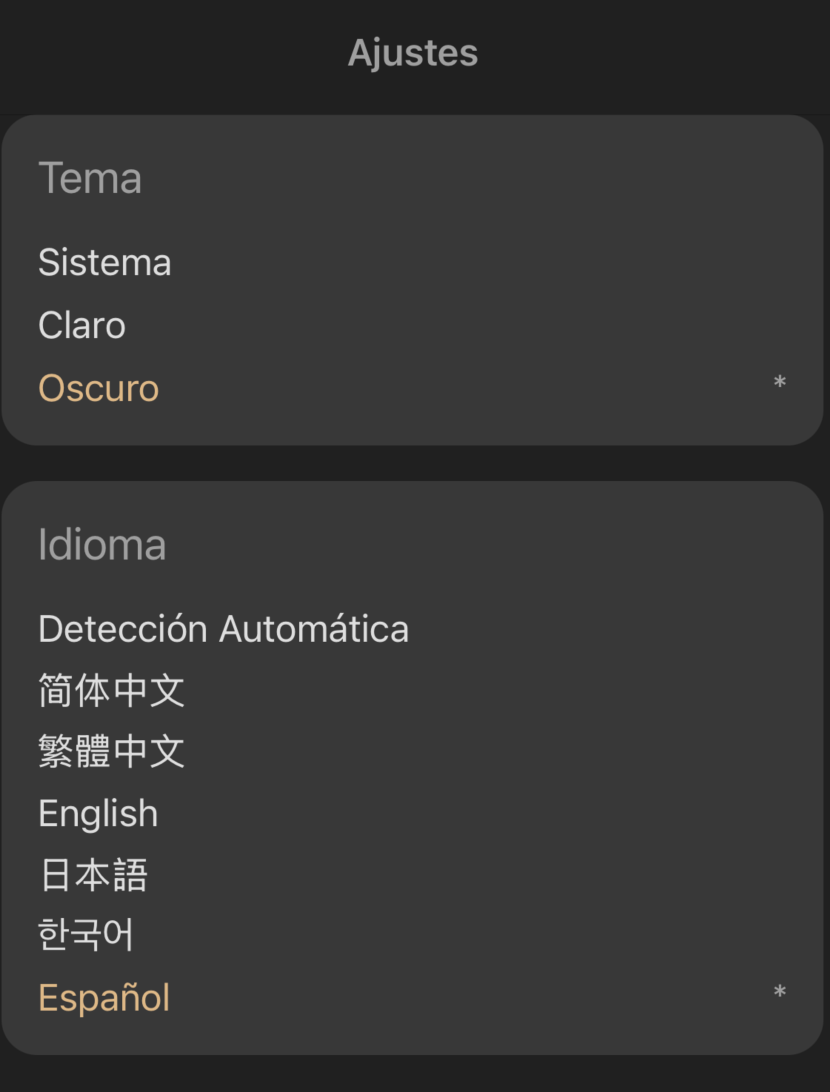Pick 한국어 in the Idioma list

coord(86,936)
